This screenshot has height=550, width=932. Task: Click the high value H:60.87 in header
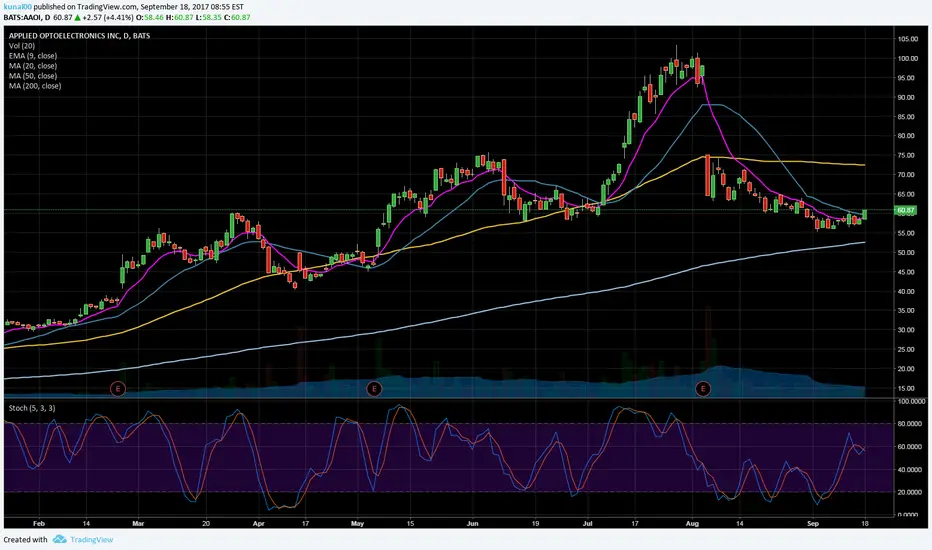180,17
